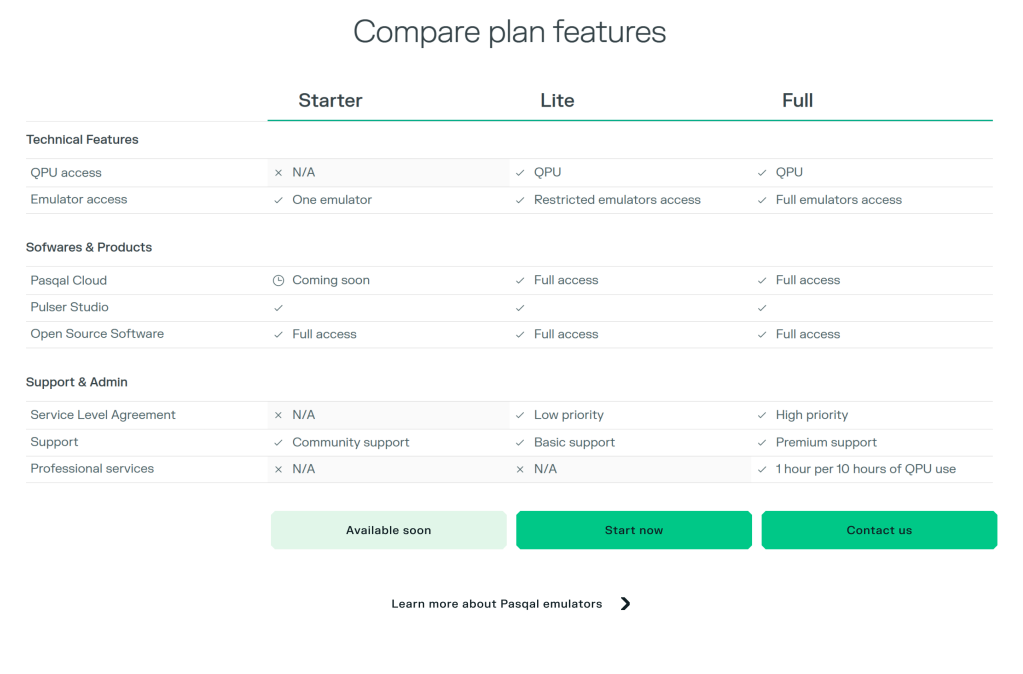Click the Starter checkmark in Pulser Studio row
Viewport: 1023px width, 674px height.
point(278,308)
